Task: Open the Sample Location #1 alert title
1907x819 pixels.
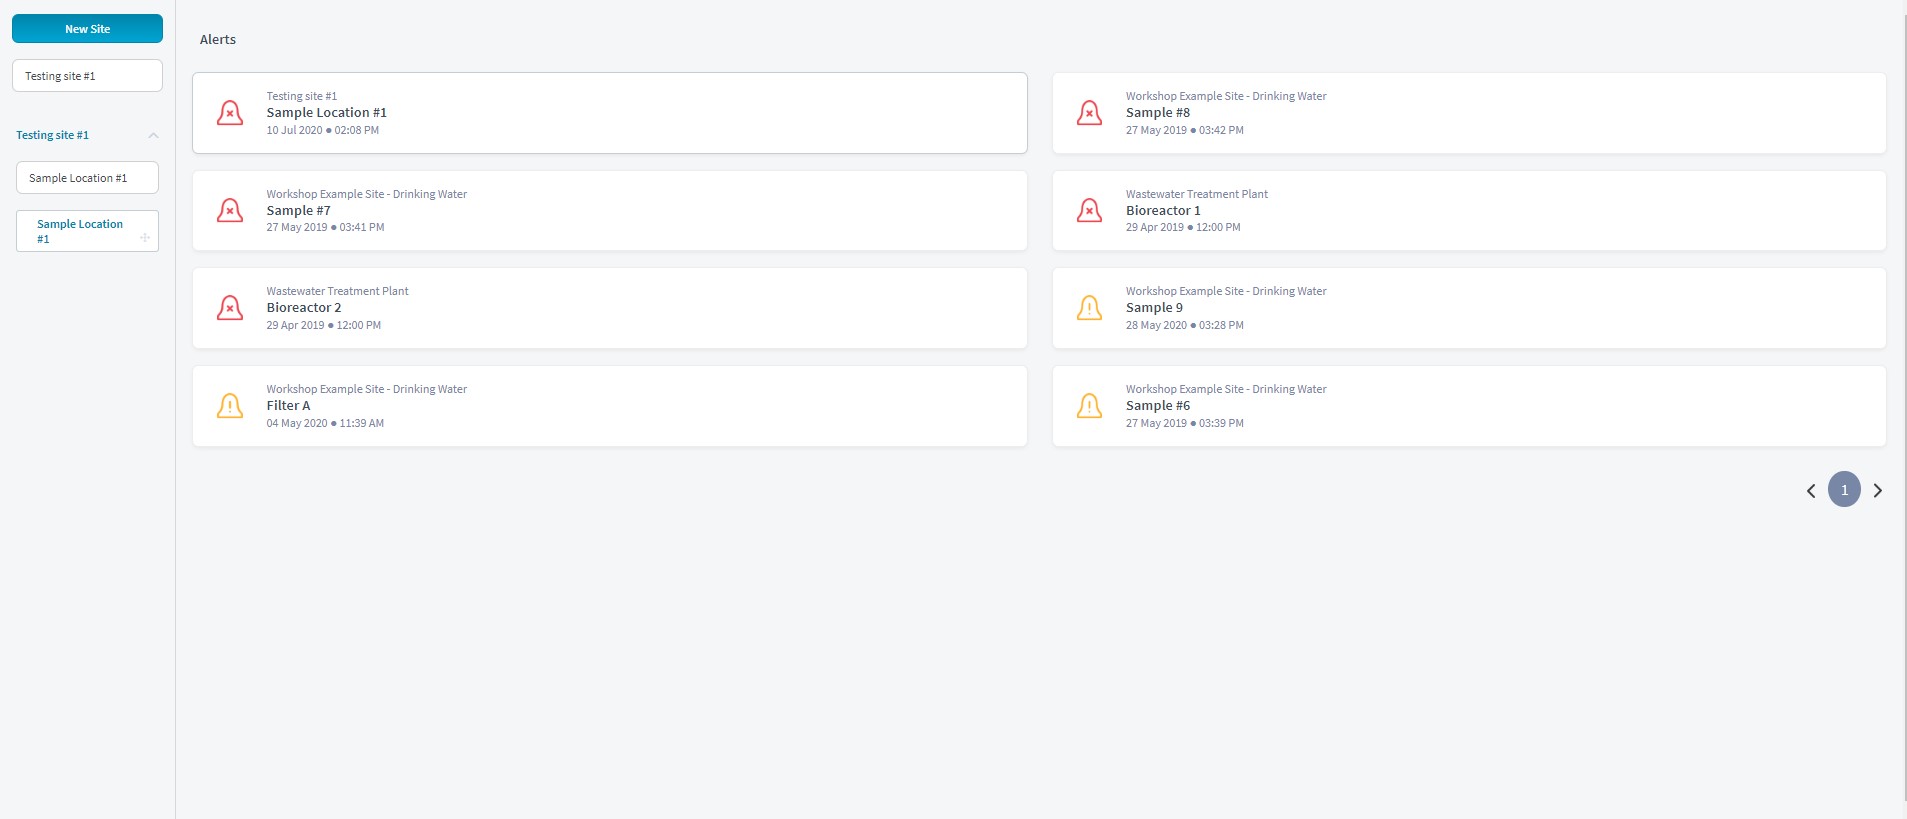Action: point(326,113)
